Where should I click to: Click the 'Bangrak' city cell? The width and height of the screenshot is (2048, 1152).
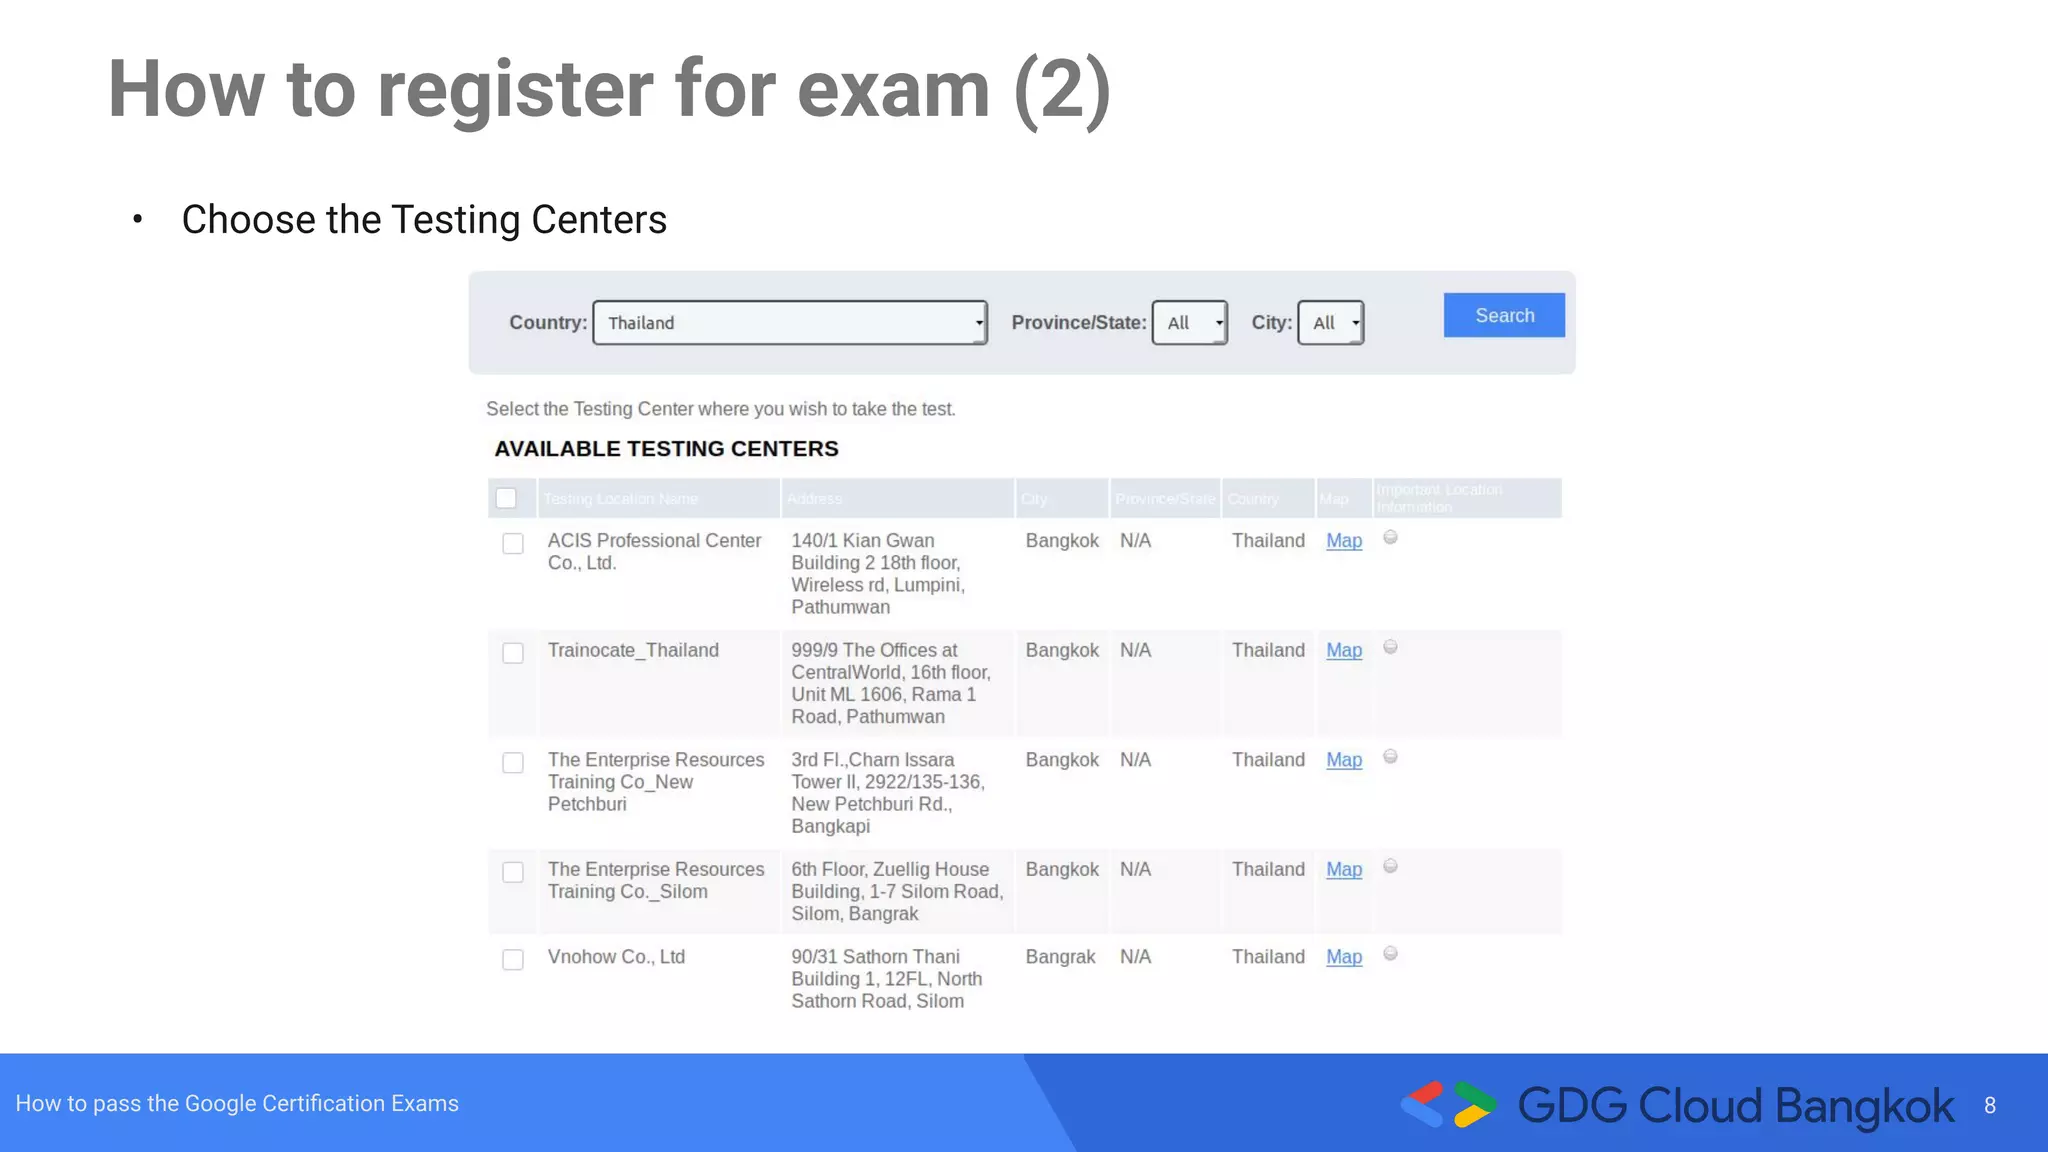point(1060,957)
